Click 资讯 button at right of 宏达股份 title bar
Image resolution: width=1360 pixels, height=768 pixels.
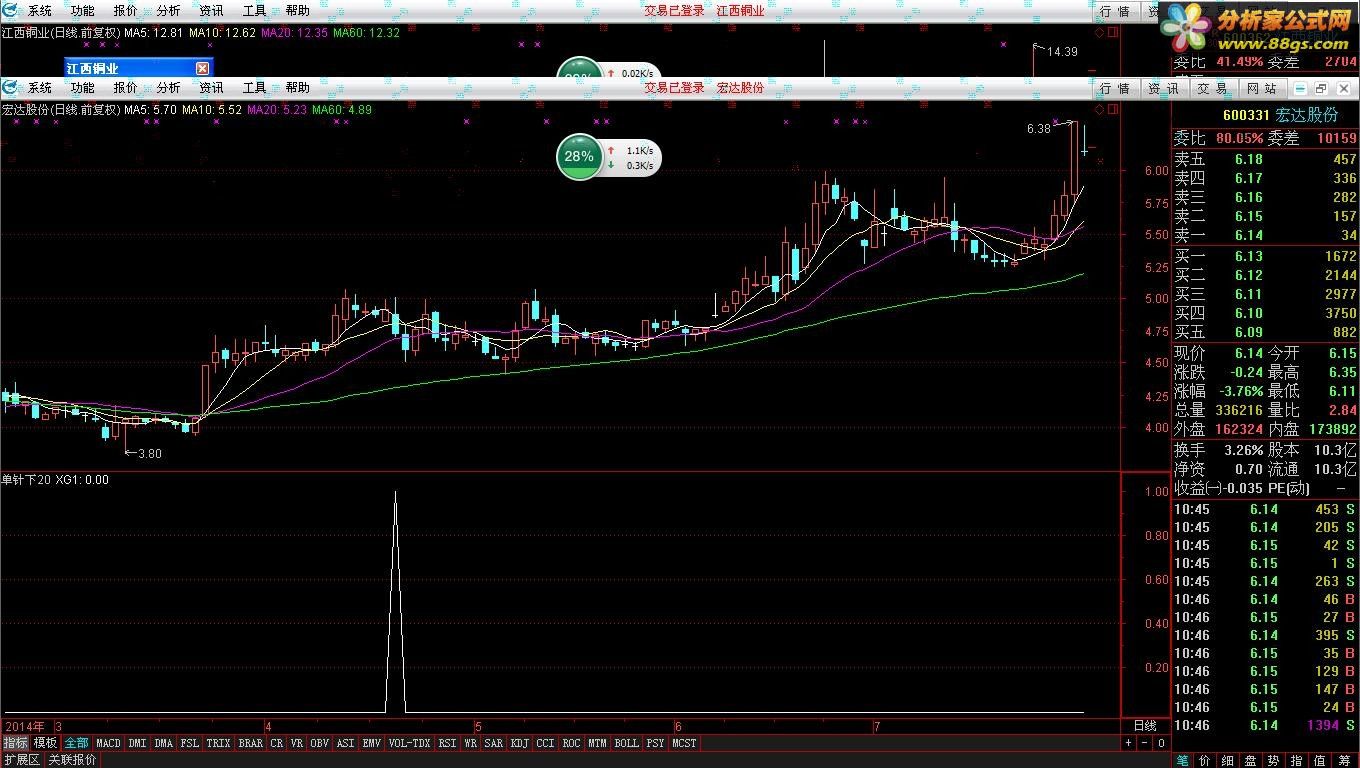(1163, 89)
